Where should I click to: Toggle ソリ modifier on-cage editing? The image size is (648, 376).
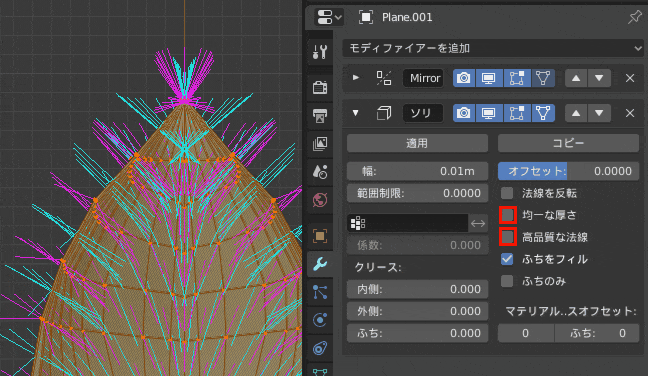[543, 113]
